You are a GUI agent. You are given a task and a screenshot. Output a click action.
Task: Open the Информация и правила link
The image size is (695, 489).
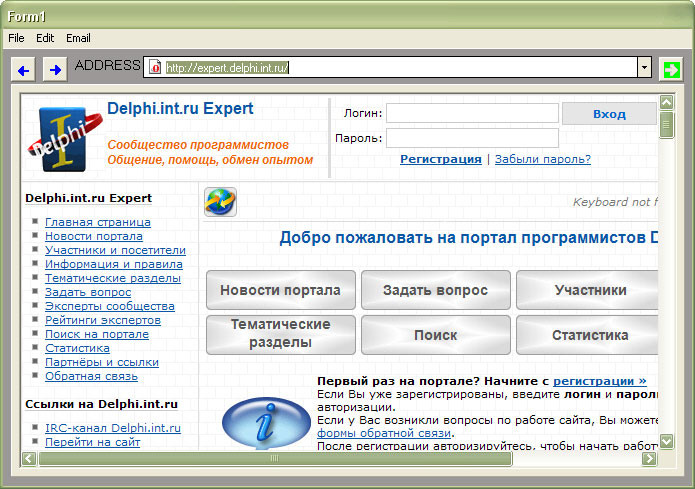(114, 264)
